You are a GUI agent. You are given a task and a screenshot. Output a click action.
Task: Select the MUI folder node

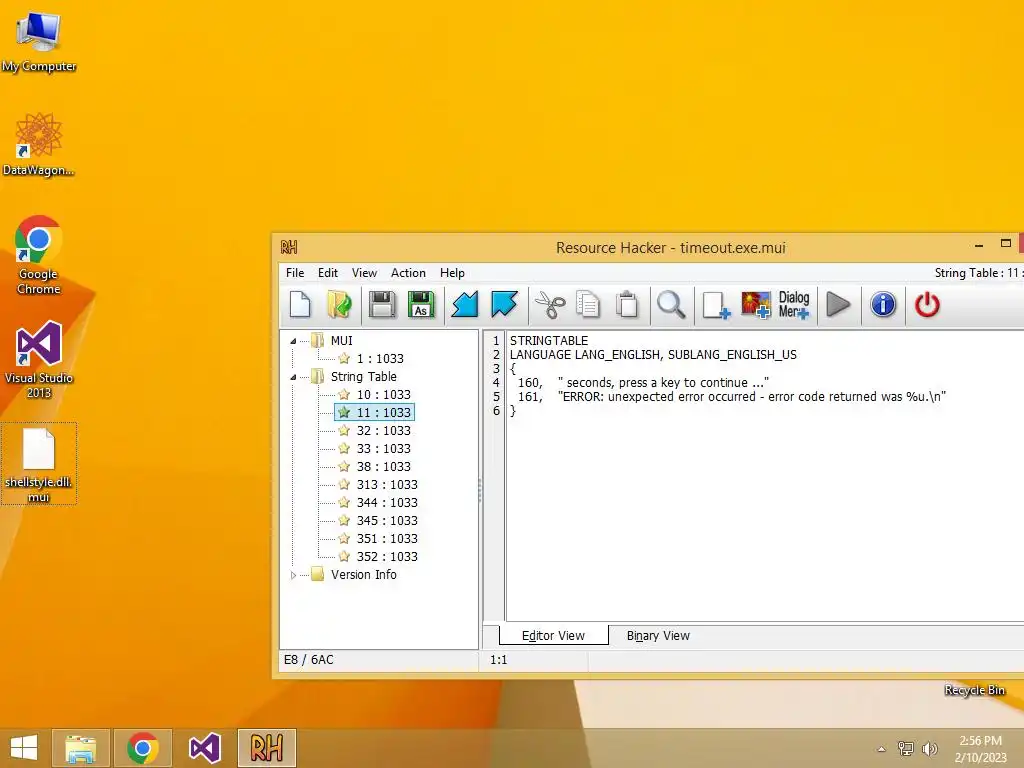point(342,341)
